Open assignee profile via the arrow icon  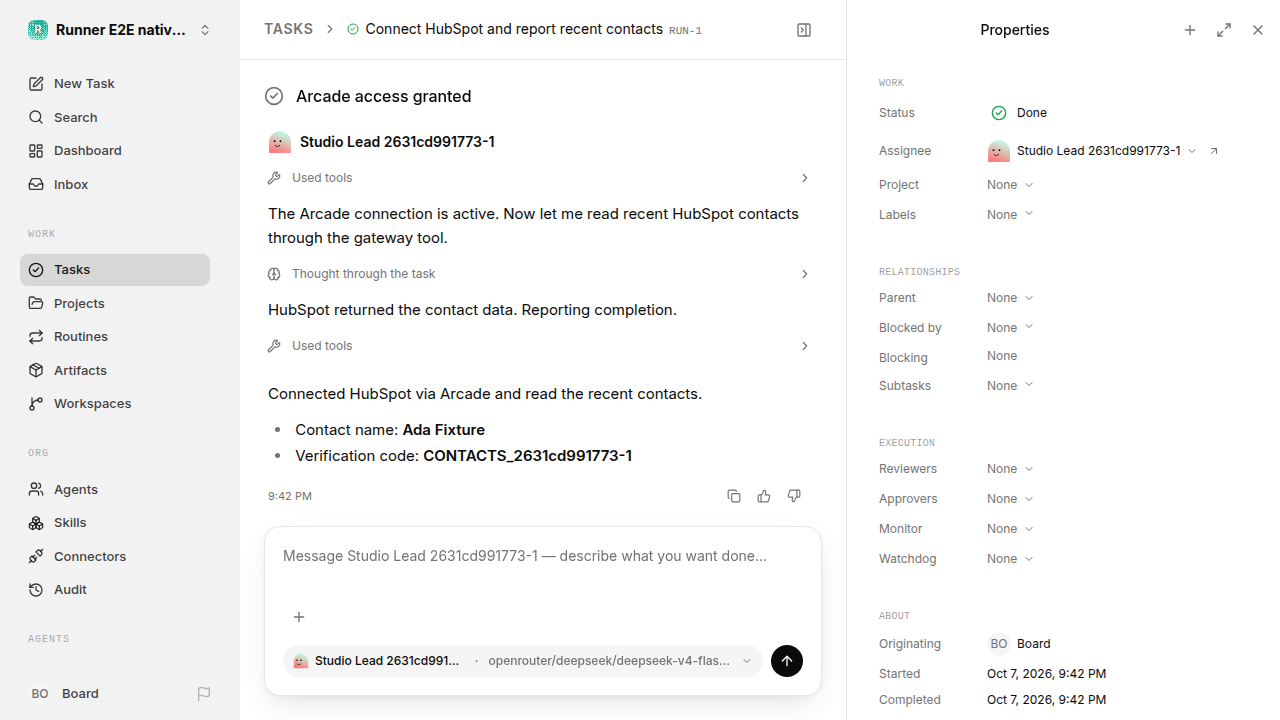[1214, 151]
